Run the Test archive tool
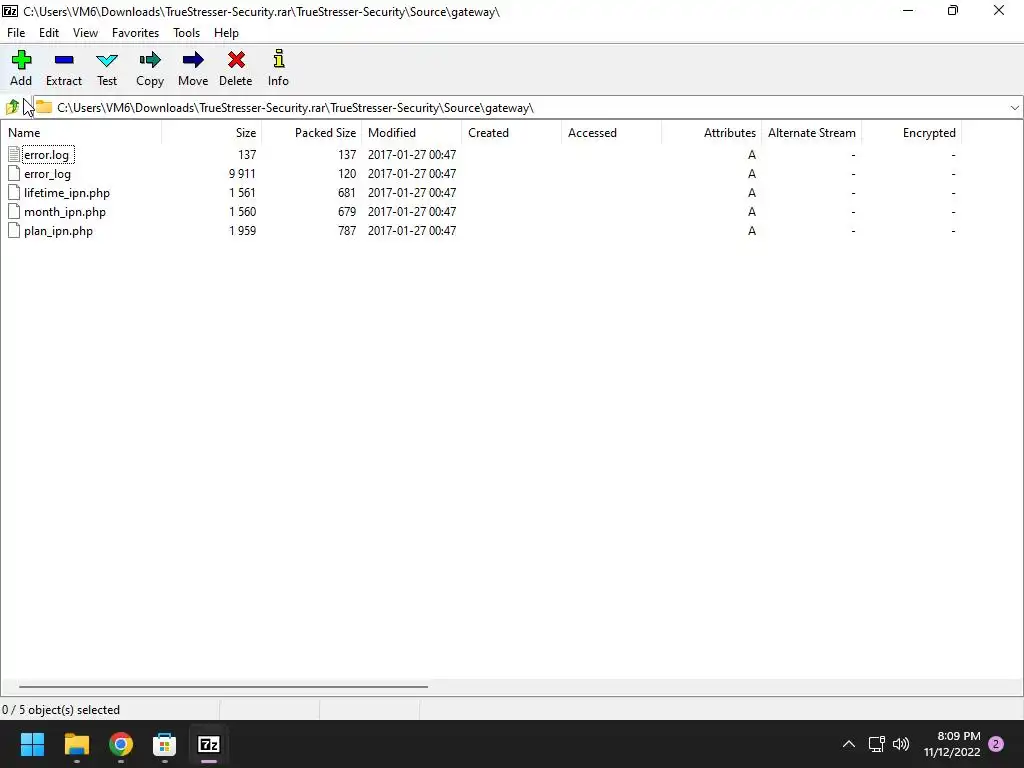Viewport: 1024px width, 768px height. point(106,61)
